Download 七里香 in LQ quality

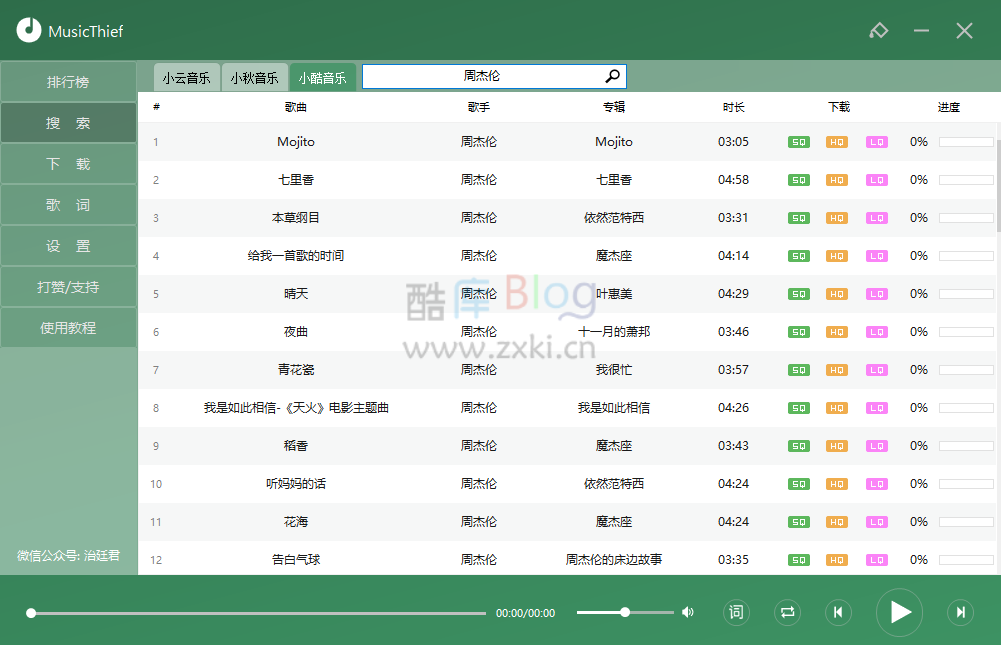[877, 180]
